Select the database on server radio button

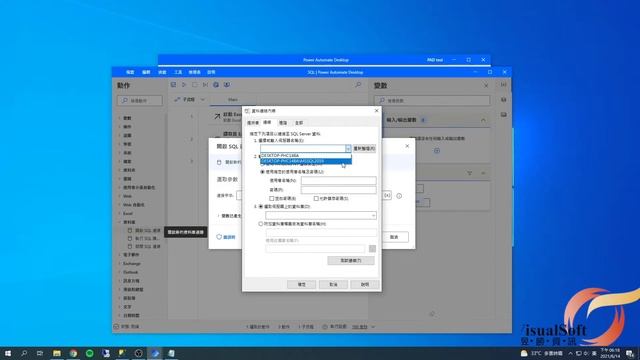point(261,207)
